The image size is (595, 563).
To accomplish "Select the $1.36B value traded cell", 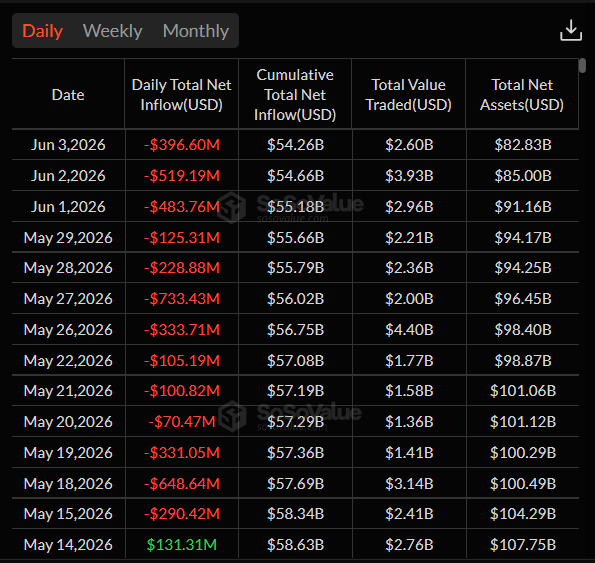I will click(x=409, y=422).
